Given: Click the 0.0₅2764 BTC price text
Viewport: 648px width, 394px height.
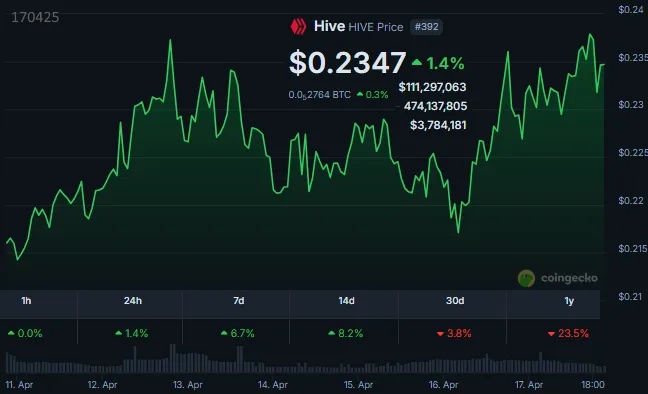Looking at the screenshot, I should pyautogui.click(x=319, y=95).
